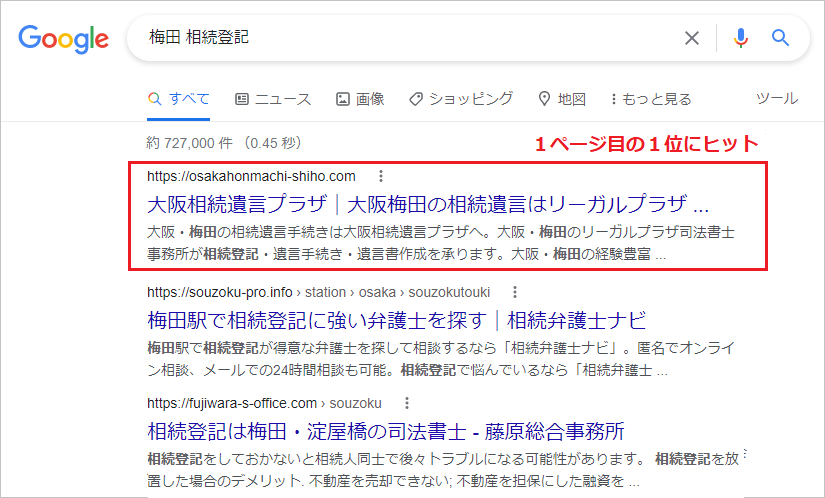Open 相続登記は梅田・淀屋橋の司法書士 result link
Image resolution: width=825 pixels, height=498 pixels.
(386, 432)
